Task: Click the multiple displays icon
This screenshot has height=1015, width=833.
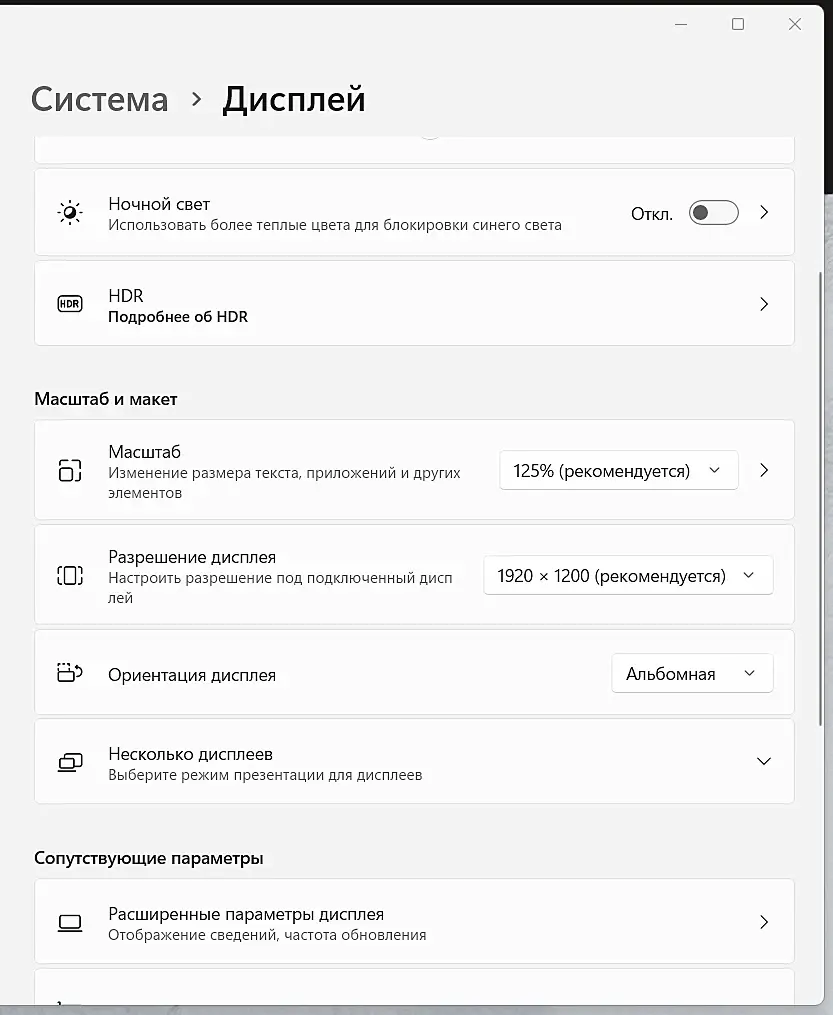Action: [x=70, y=762]
